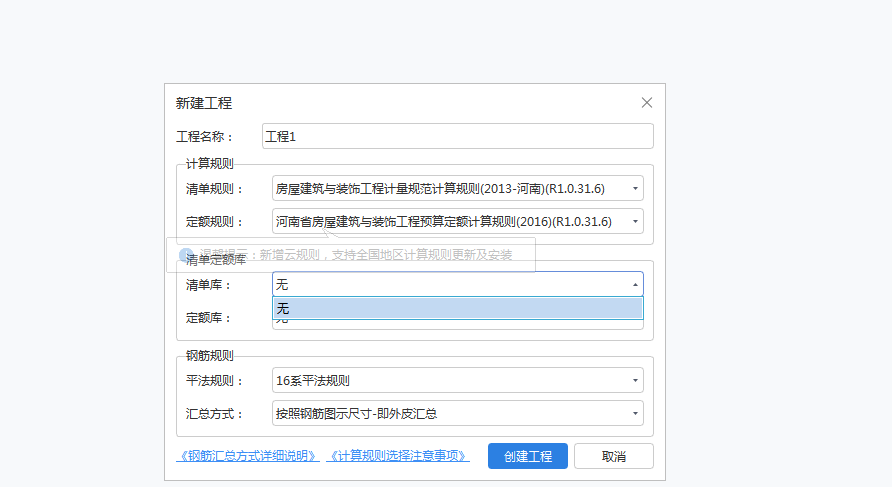
Task: Open 《计算规则选择注意事项》 link
Action: [x=398, y=456]
